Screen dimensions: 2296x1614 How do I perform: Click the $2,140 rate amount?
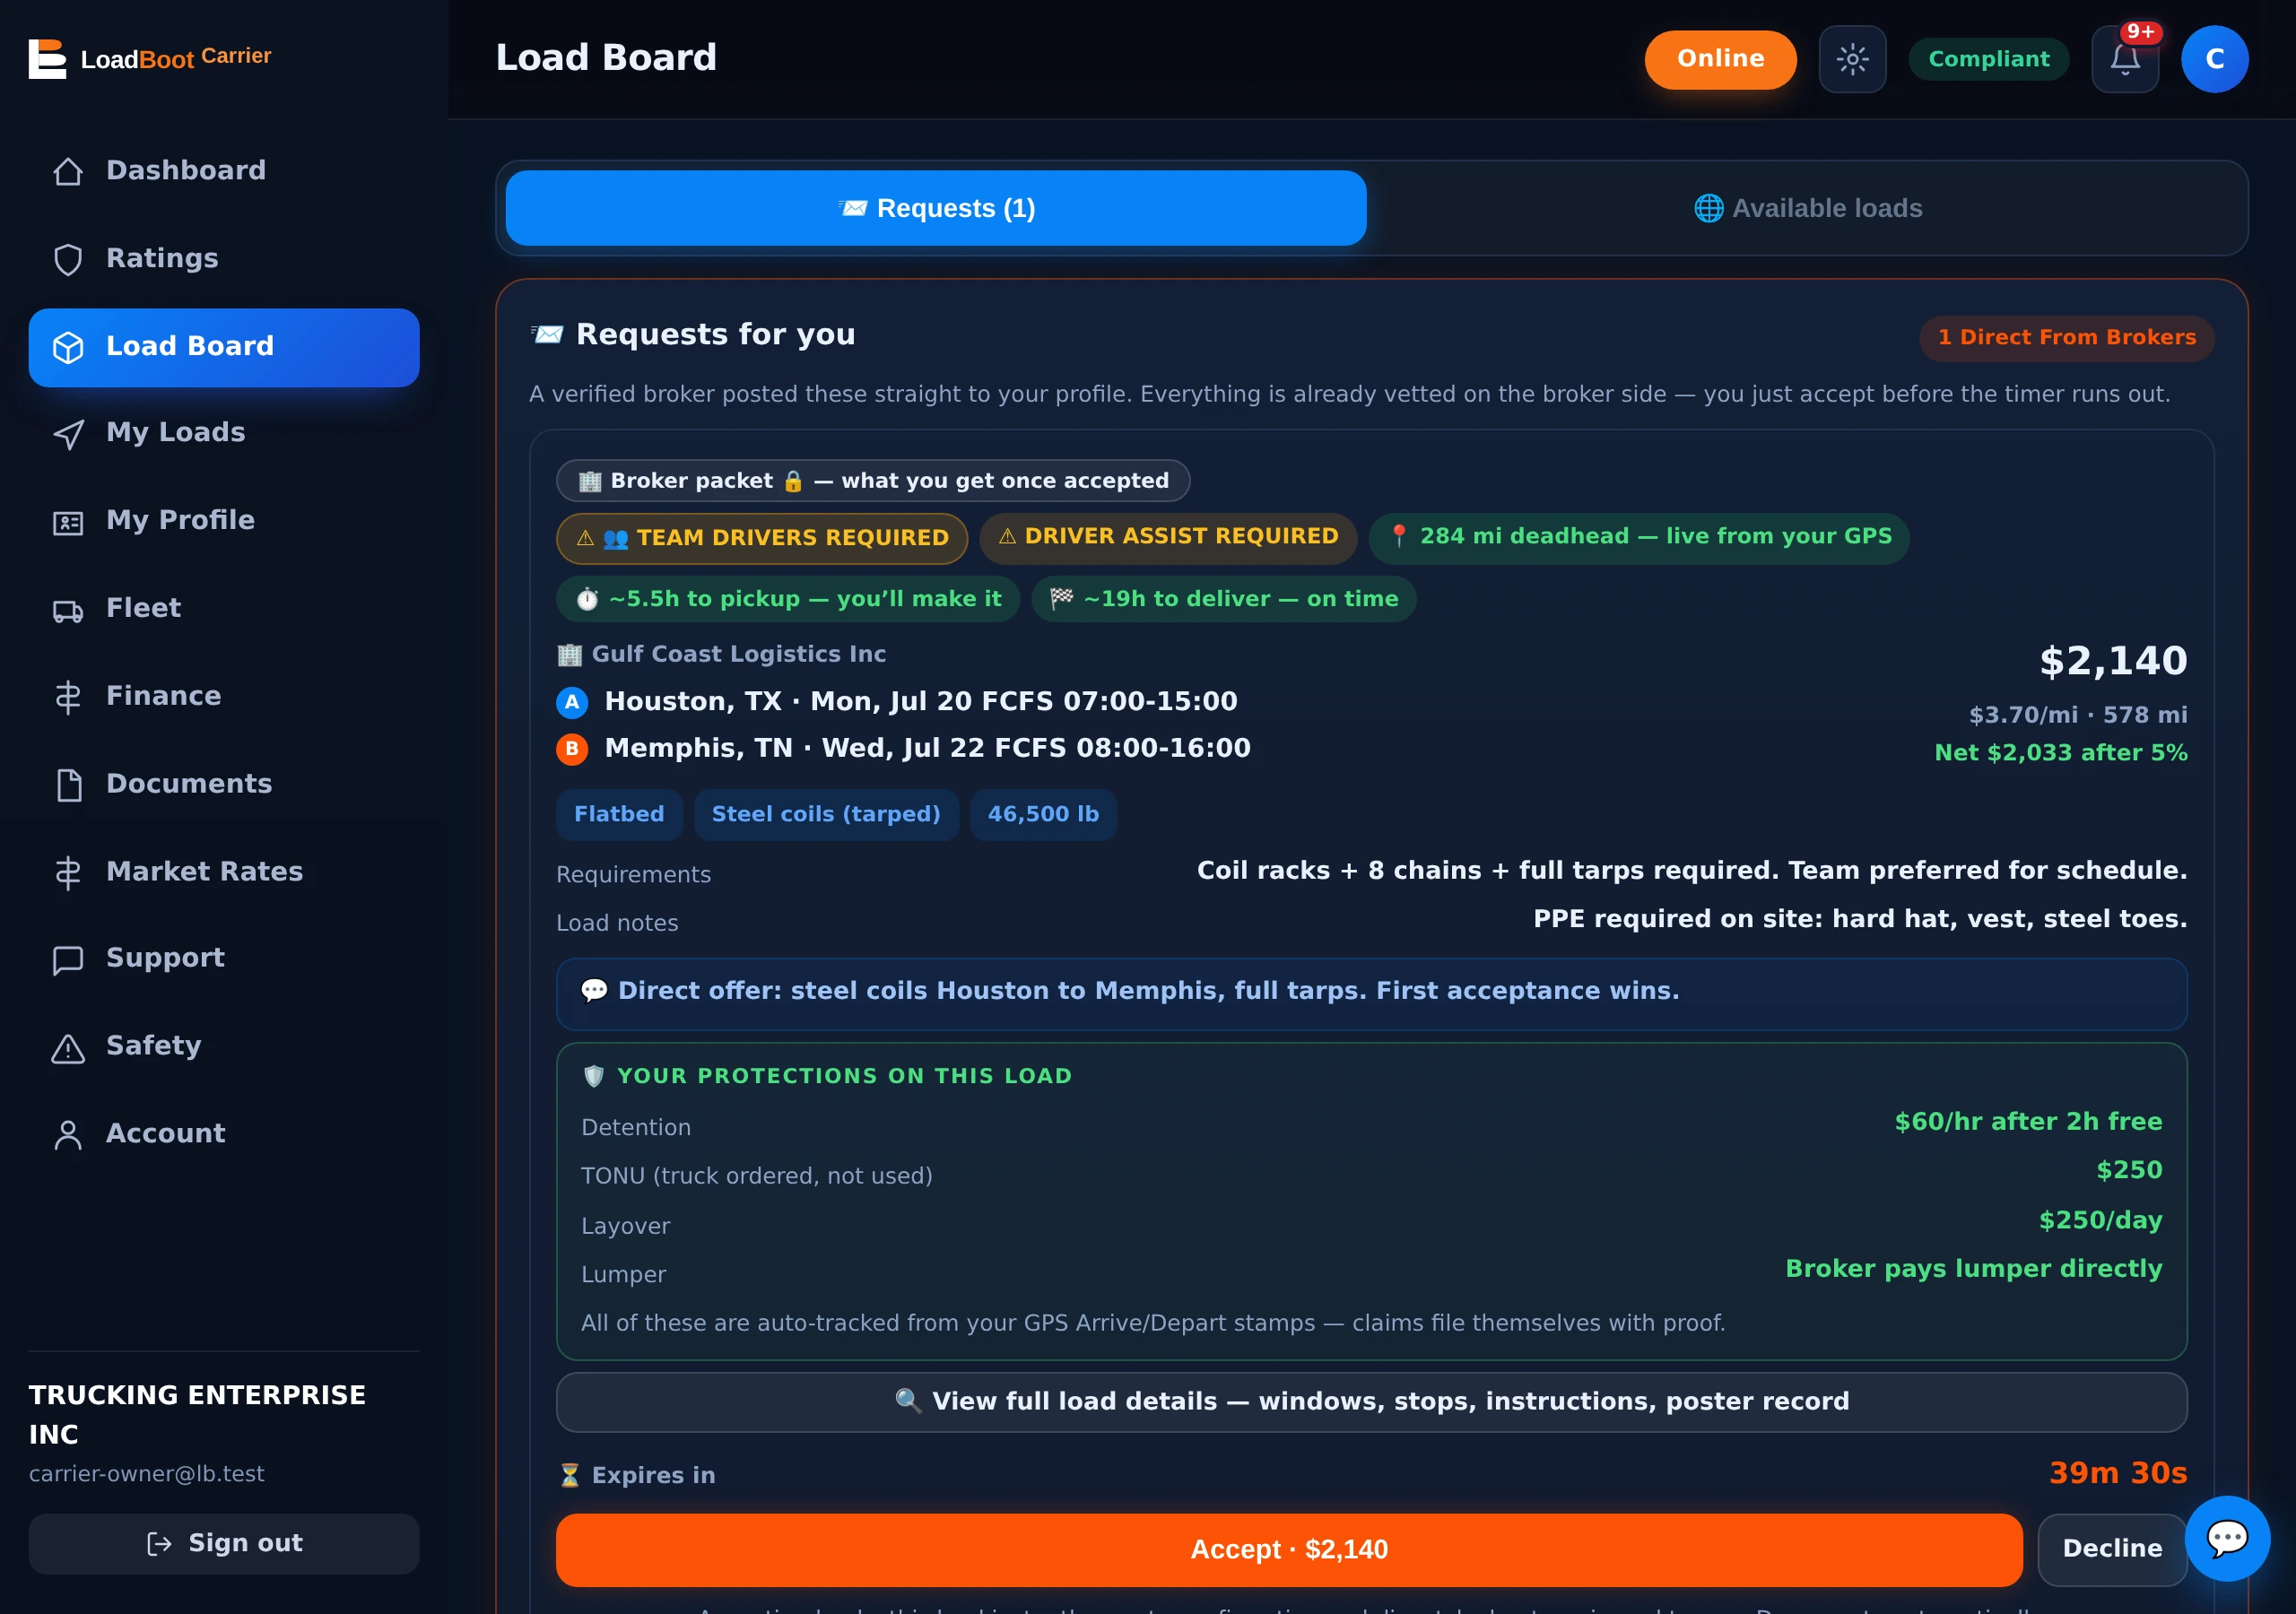coord(2113,661)
